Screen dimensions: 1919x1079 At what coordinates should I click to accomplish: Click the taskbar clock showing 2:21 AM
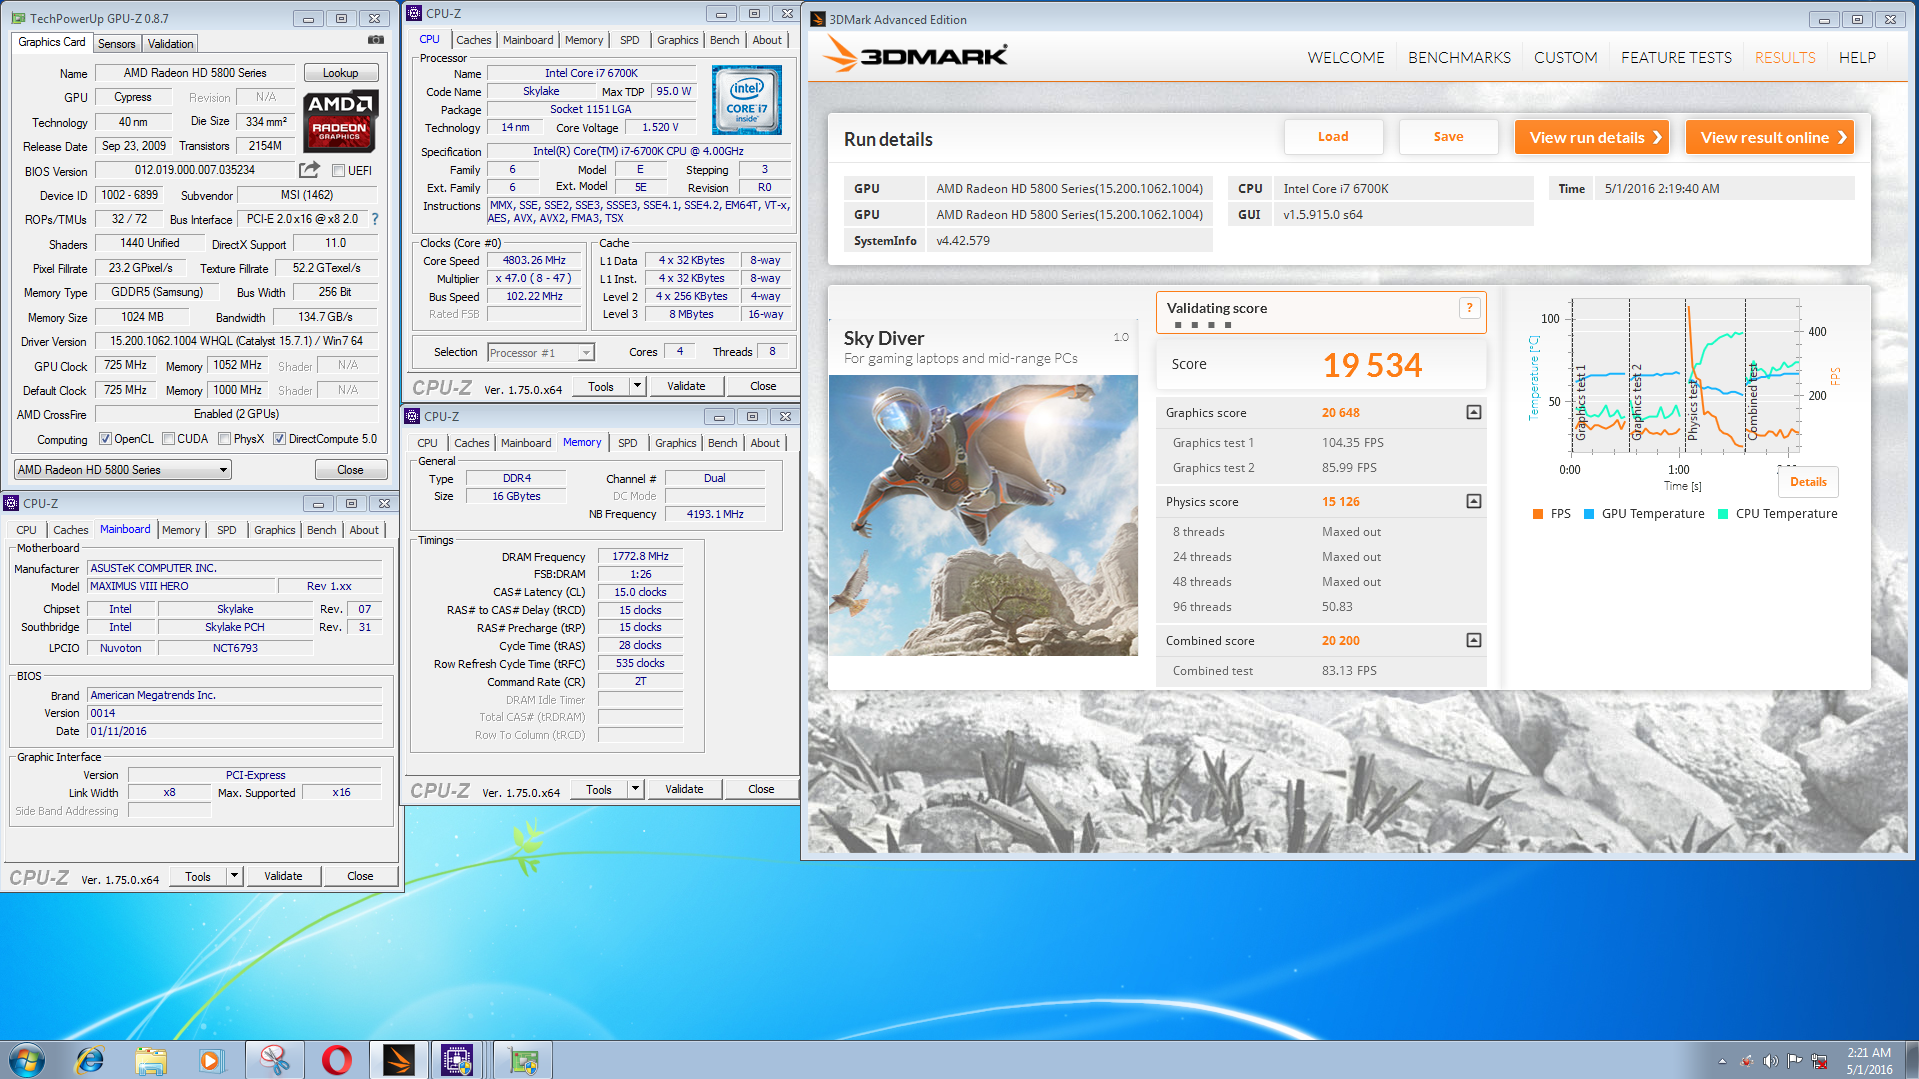pyautogui.click(x=1868, y=1060)
